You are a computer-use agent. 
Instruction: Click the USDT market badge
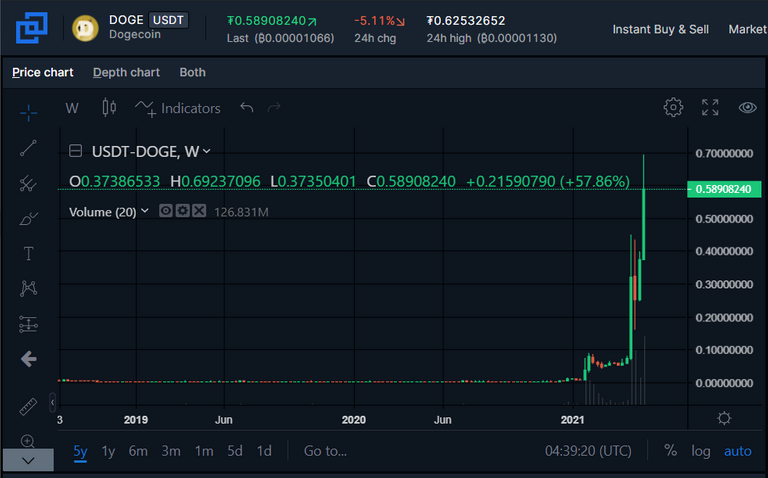point(168,20)
